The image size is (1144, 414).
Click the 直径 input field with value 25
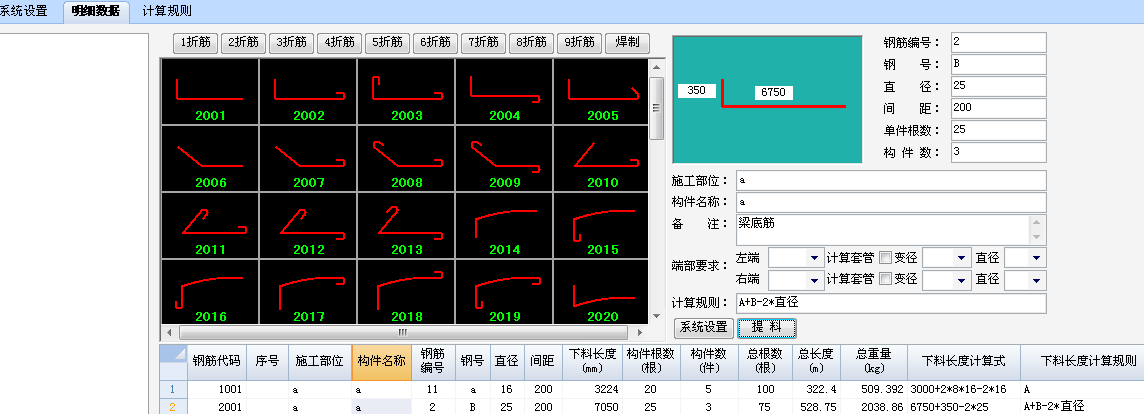[999, 86]
